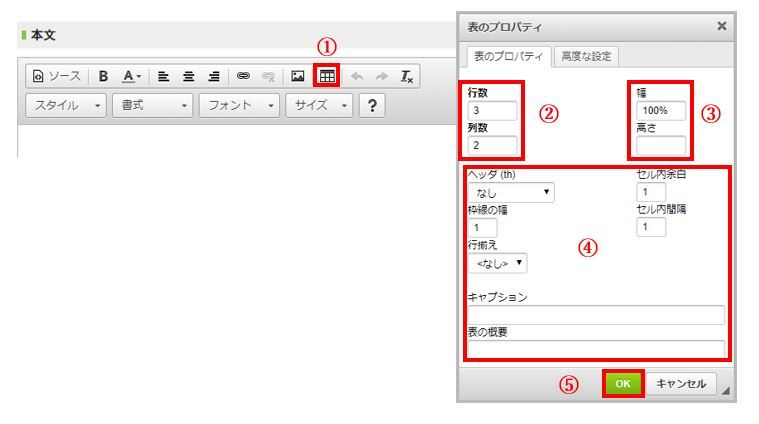This screenshot has height=424, width=759.
Task: Redo the last action
Action: click(382, 76)
